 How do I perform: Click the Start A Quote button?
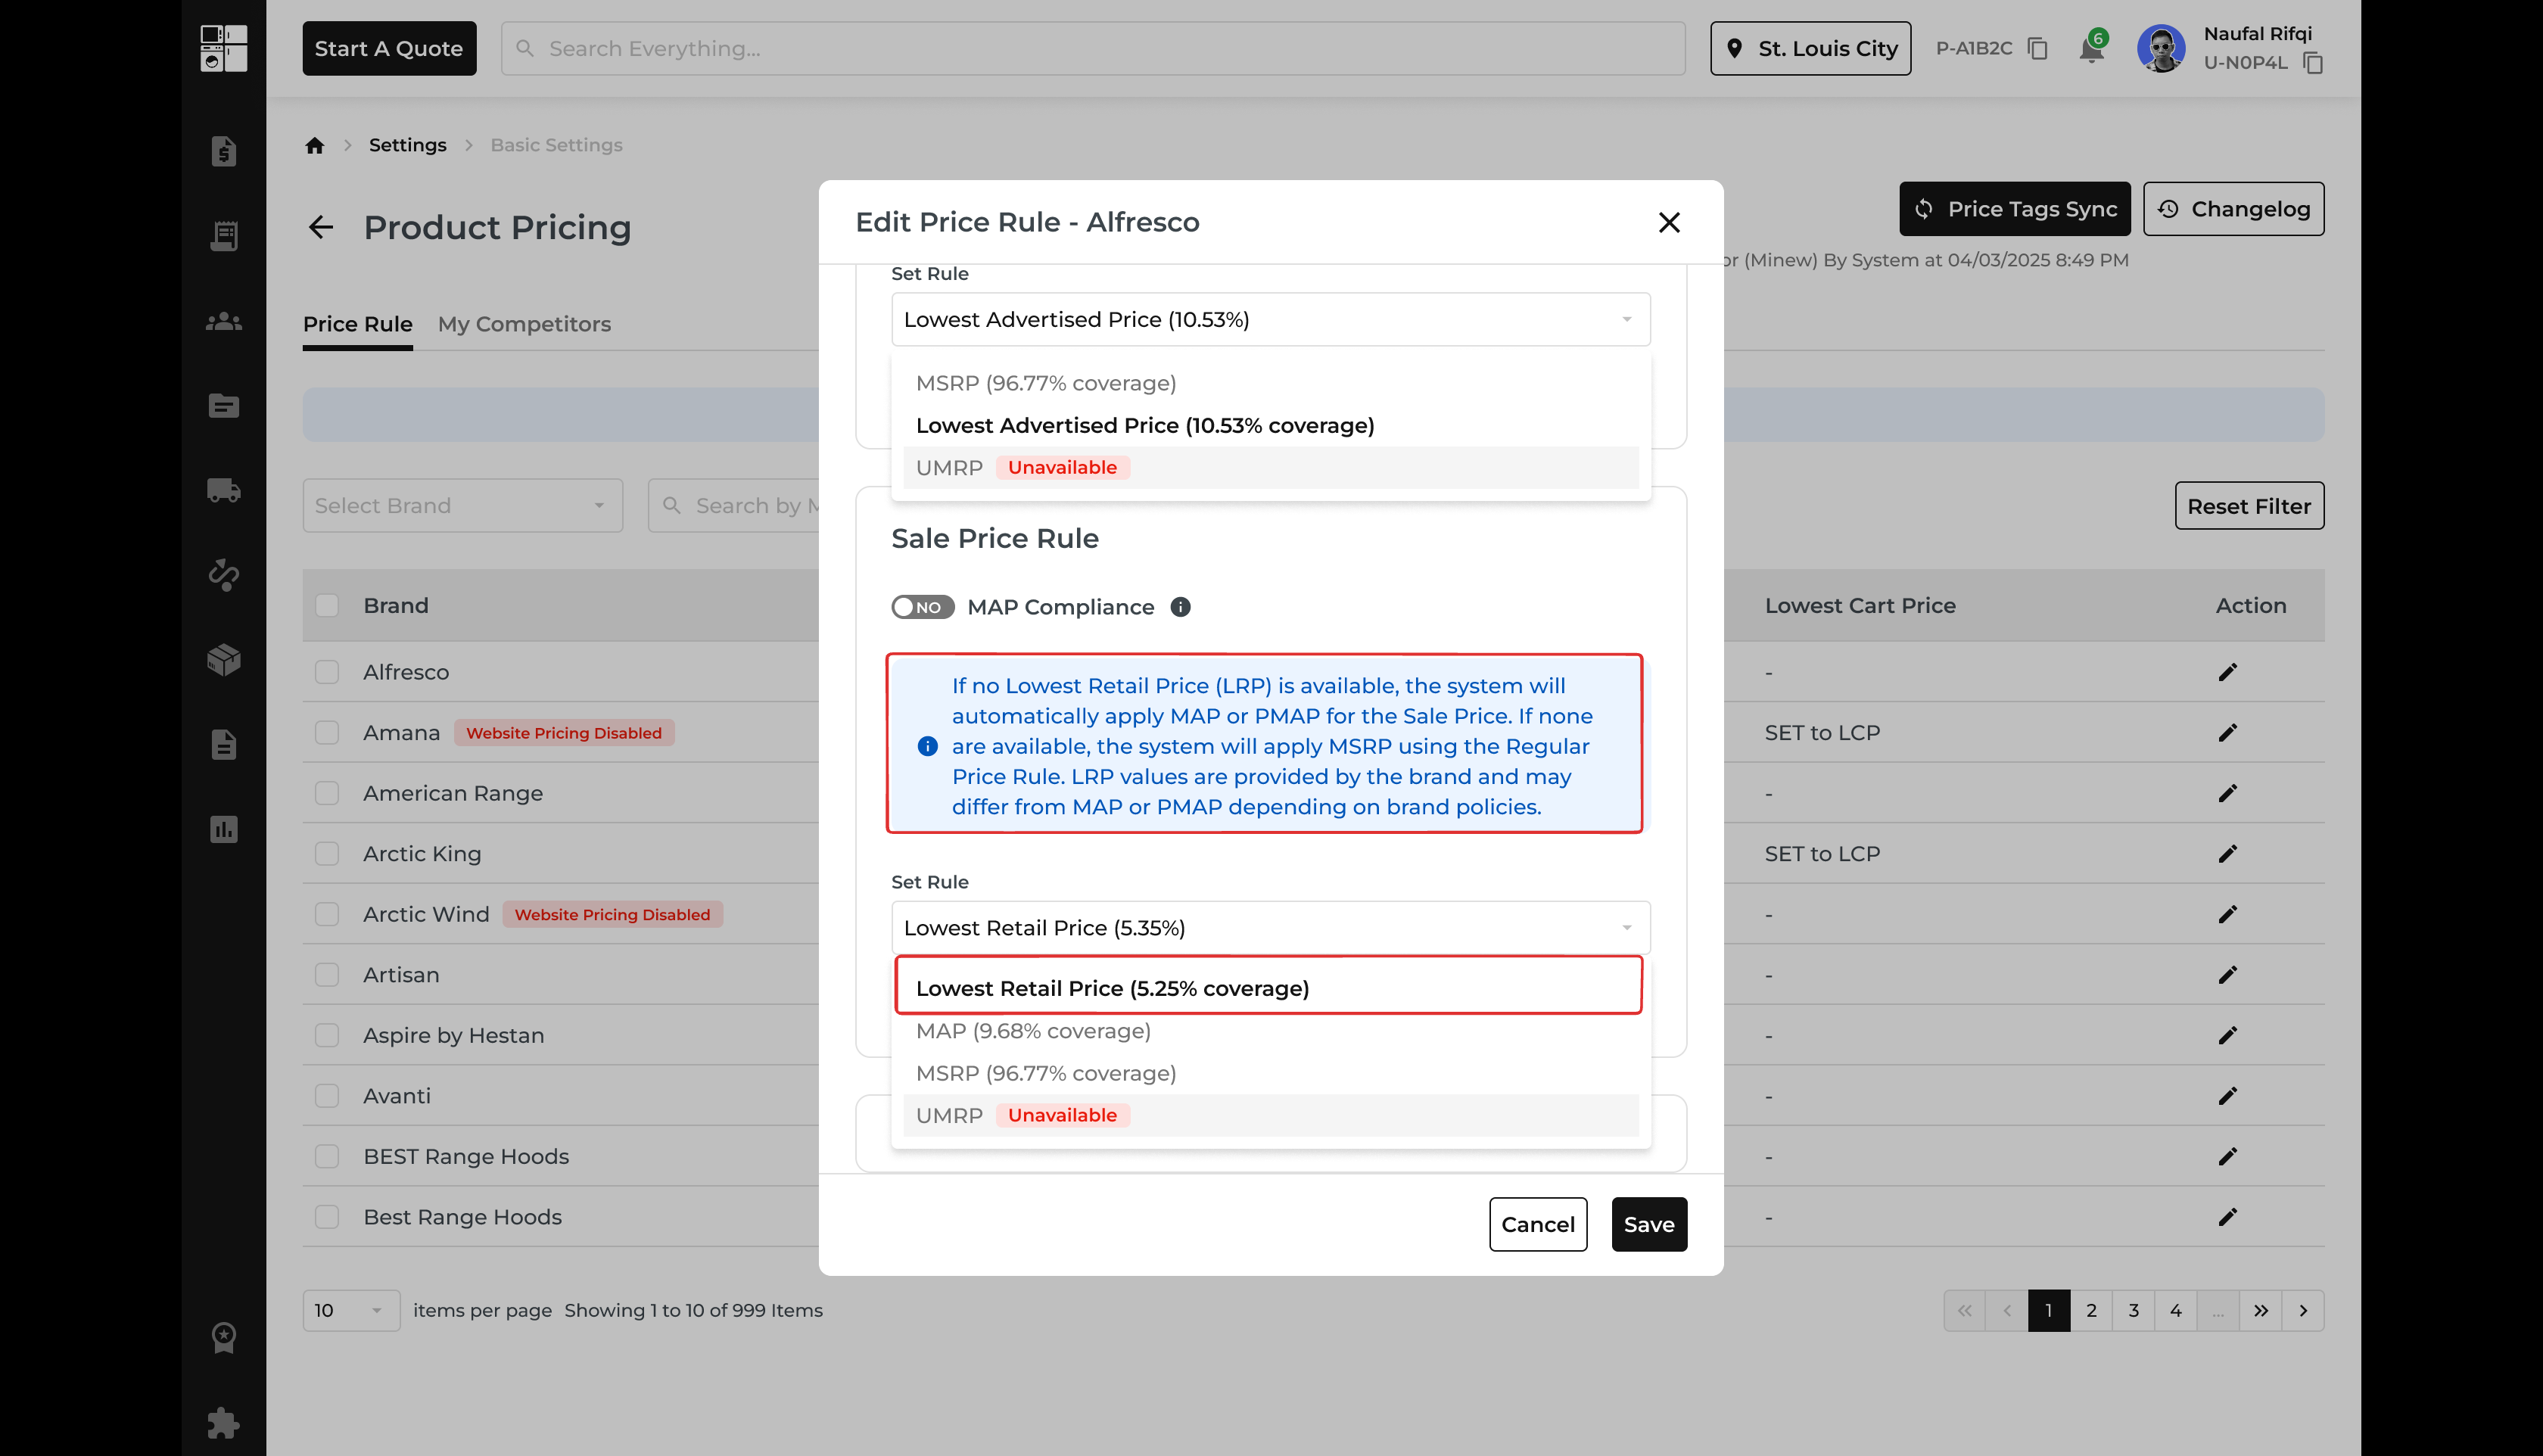point(389,48)
